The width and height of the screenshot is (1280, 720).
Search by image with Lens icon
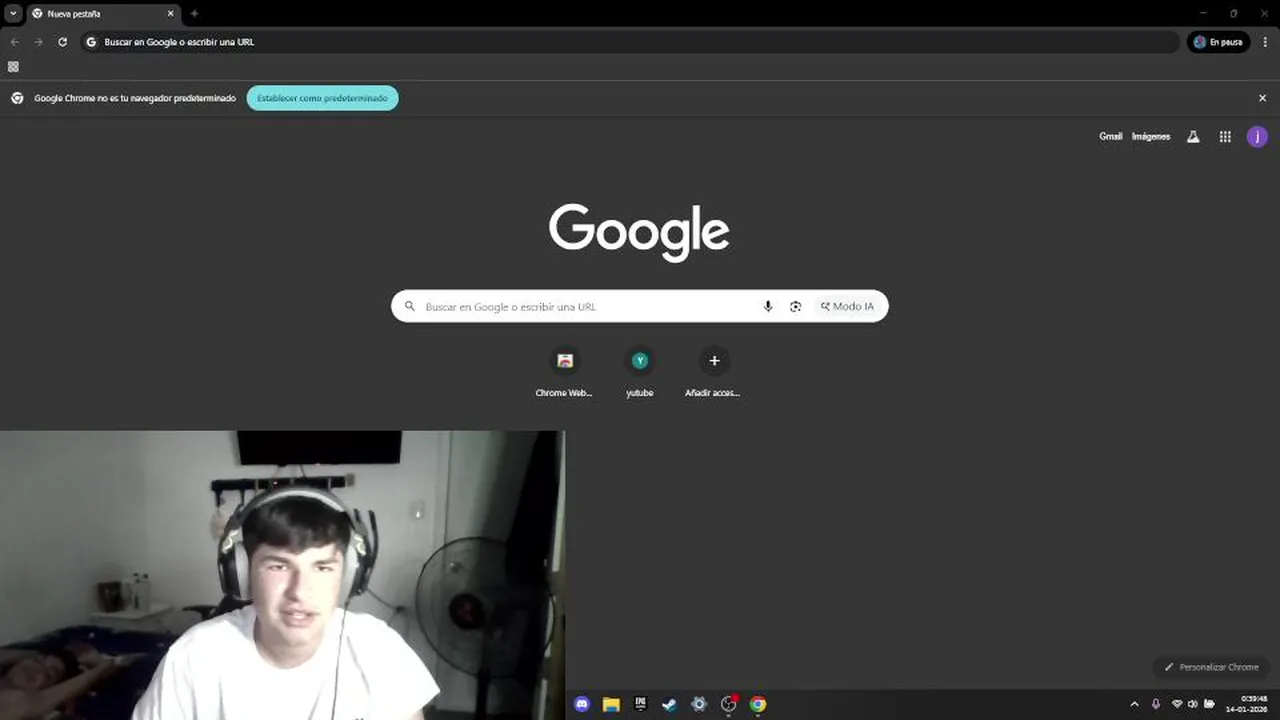point(795,306)
